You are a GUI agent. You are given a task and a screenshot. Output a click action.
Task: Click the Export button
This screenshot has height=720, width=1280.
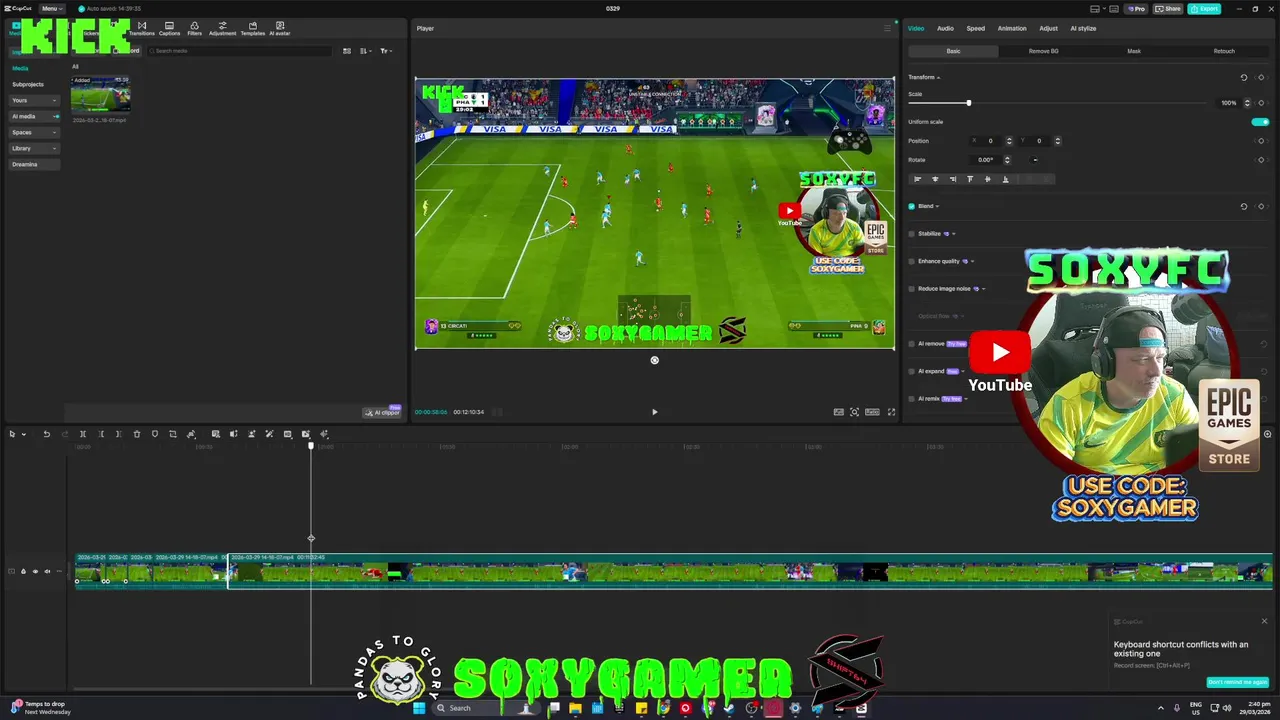(1204, 9)
